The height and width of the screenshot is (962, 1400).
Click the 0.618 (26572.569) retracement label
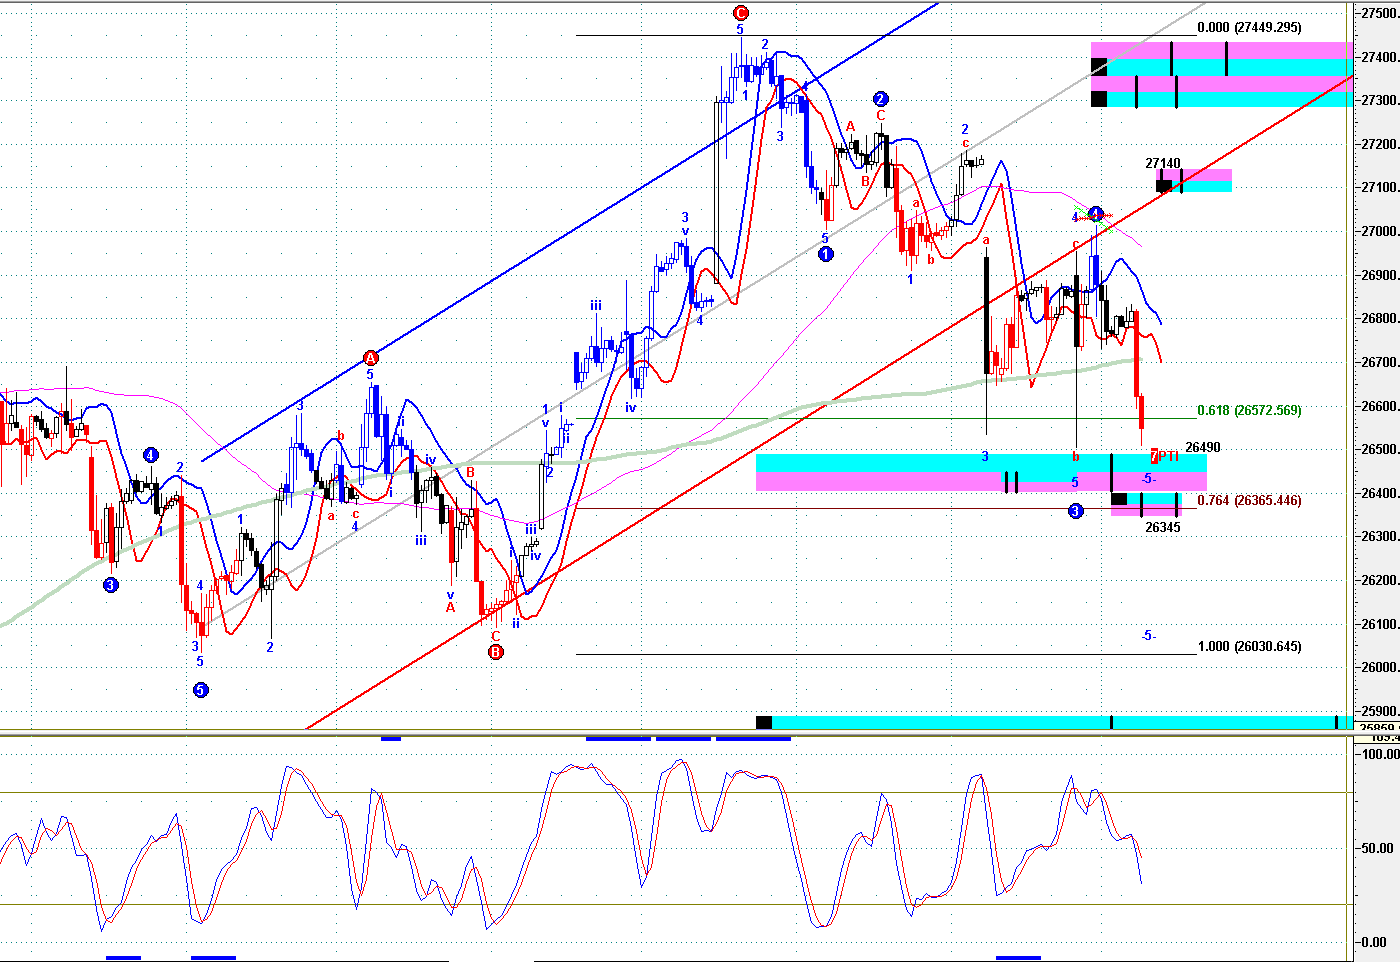click(1249, 410)
